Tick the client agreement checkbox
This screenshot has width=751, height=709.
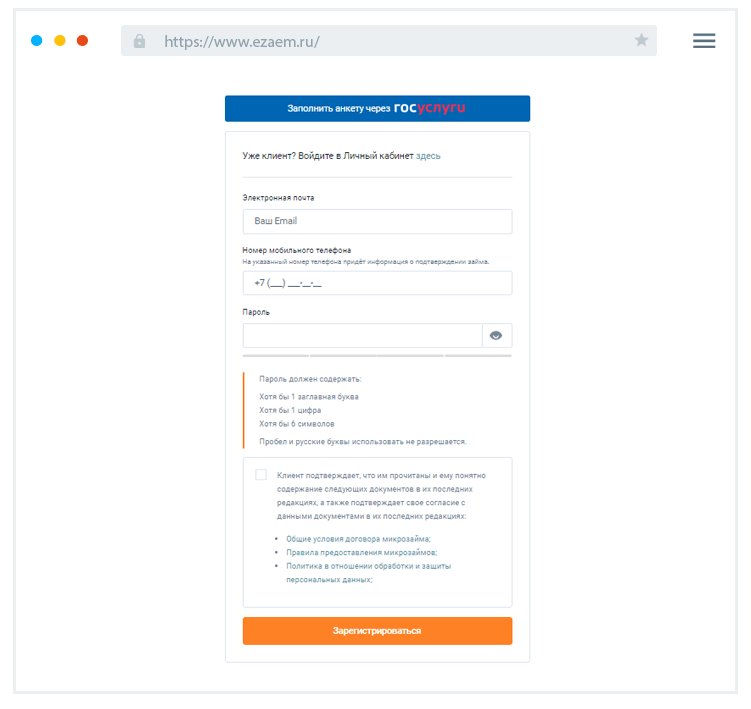point(261,475)
